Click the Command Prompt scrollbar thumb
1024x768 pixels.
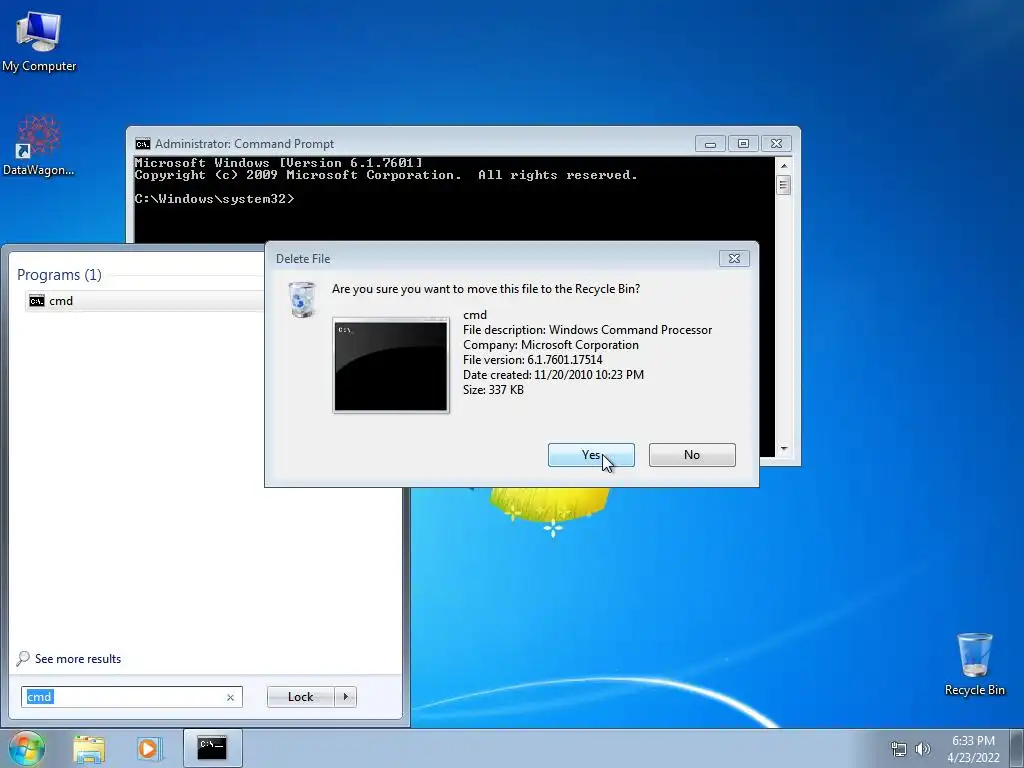[x=784, y=185]
